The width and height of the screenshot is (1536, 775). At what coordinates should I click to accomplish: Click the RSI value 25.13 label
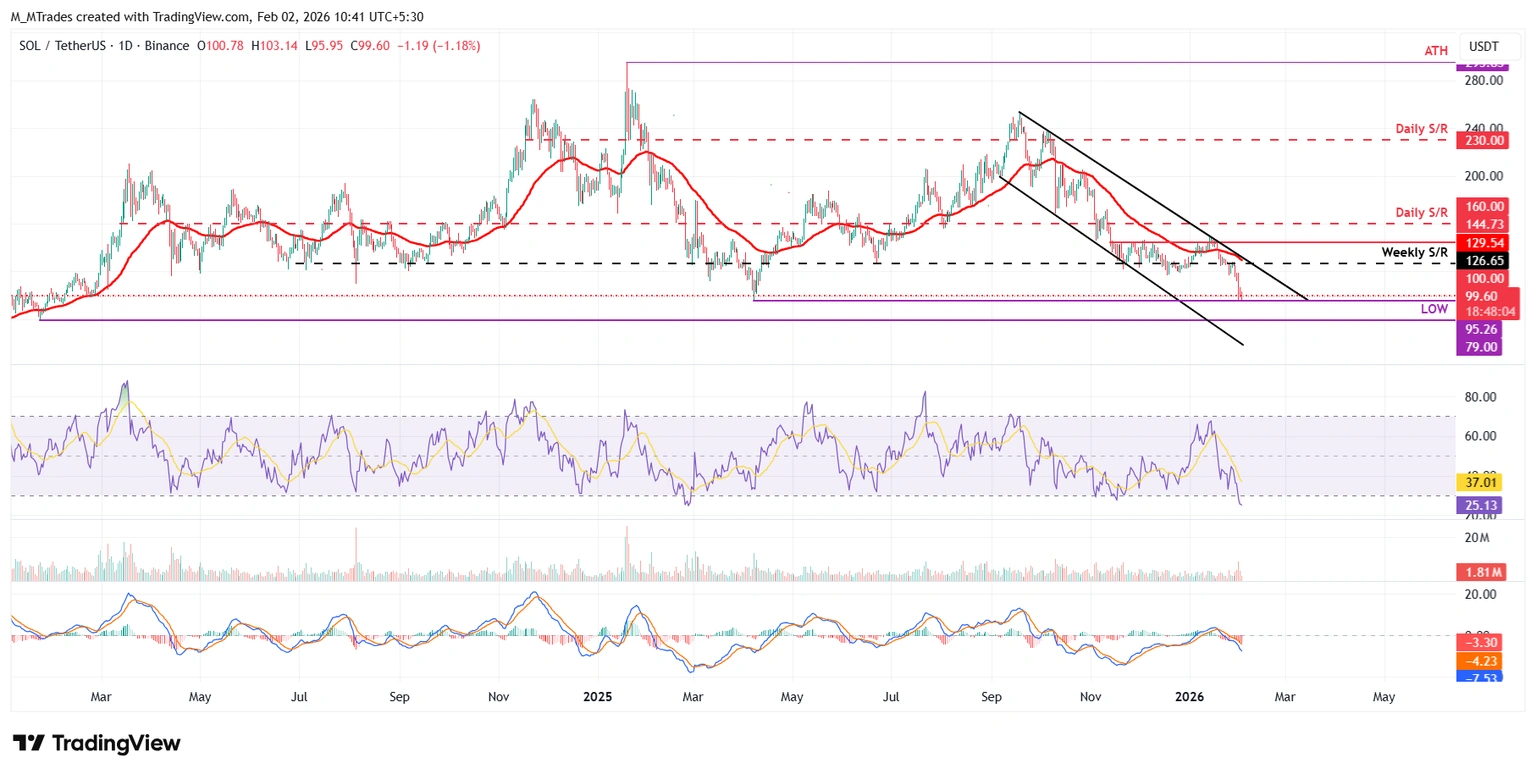(1480, 506)
